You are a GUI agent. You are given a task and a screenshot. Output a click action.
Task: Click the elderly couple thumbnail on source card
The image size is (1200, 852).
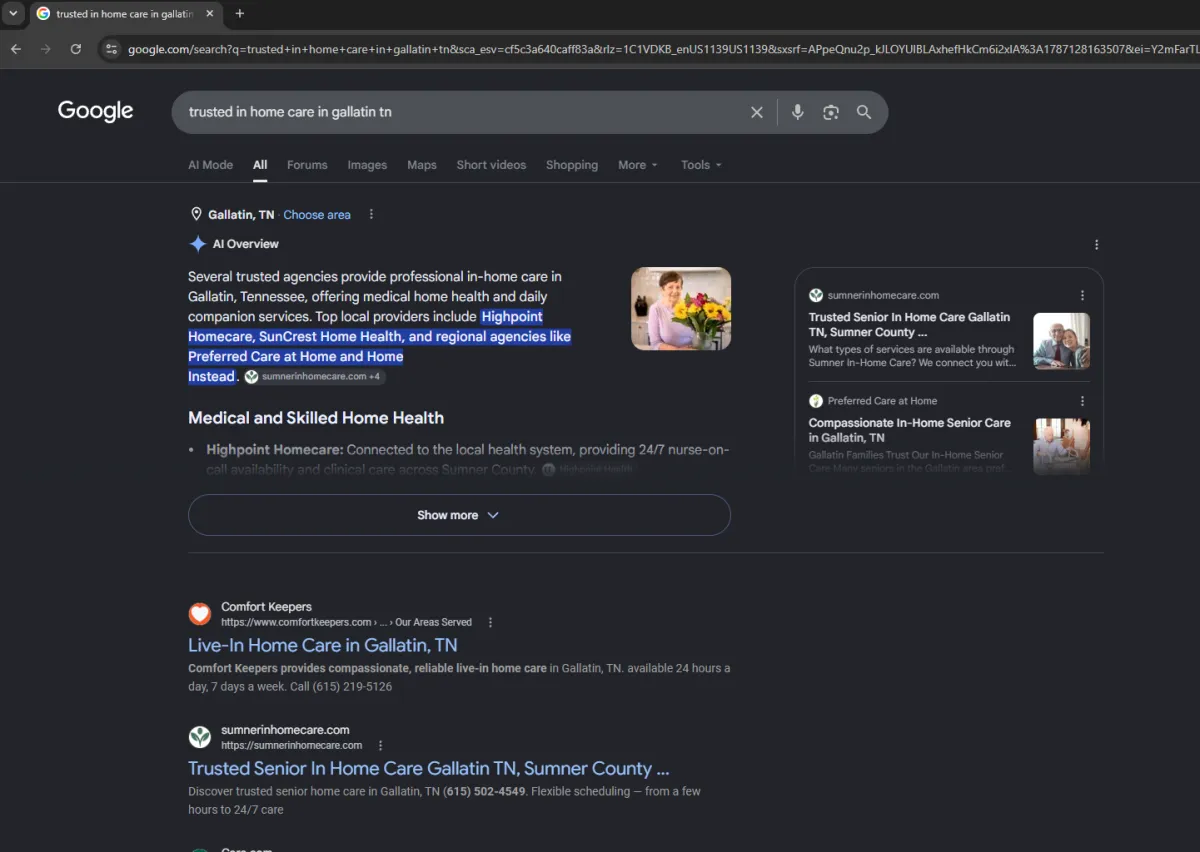click(1061, 341)
